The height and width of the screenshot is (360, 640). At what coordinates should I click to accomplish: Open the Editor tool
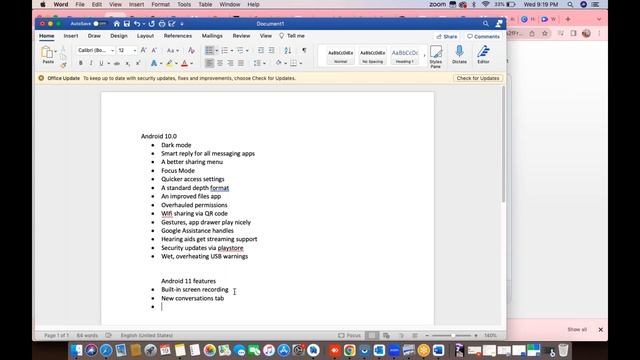[x=483, y=55]
